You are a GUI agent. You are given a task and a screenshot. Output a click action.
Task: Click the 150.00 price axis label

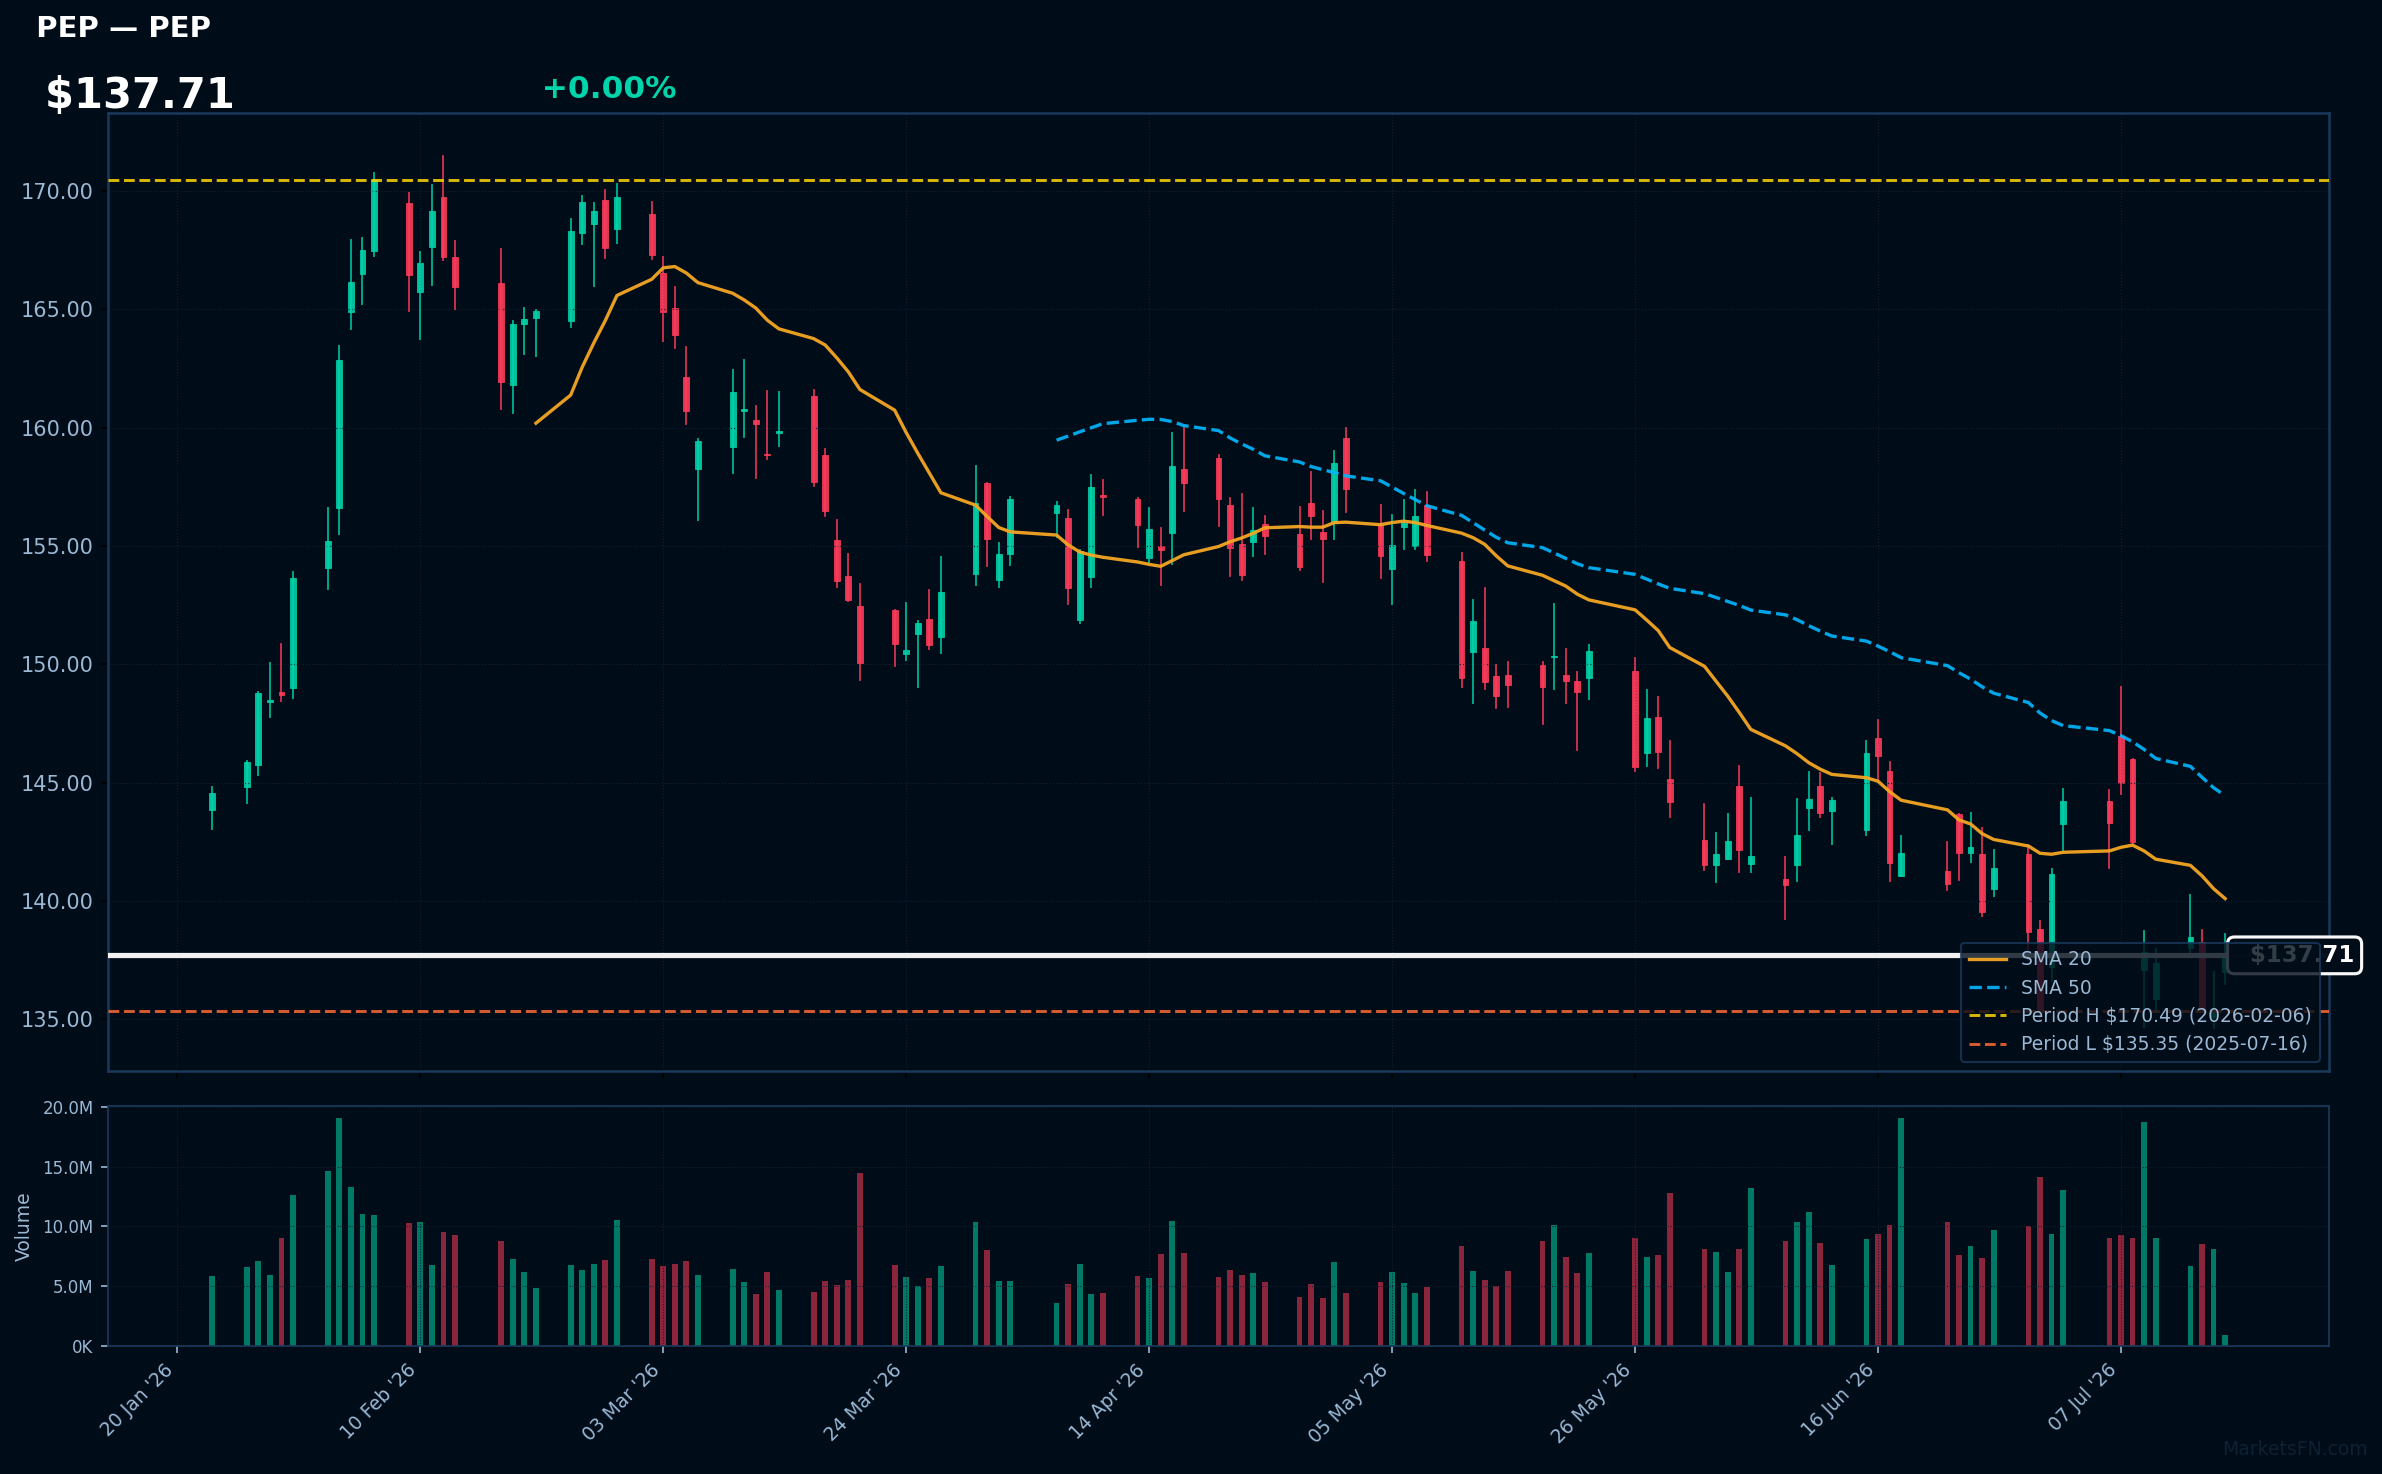point(57,665)
